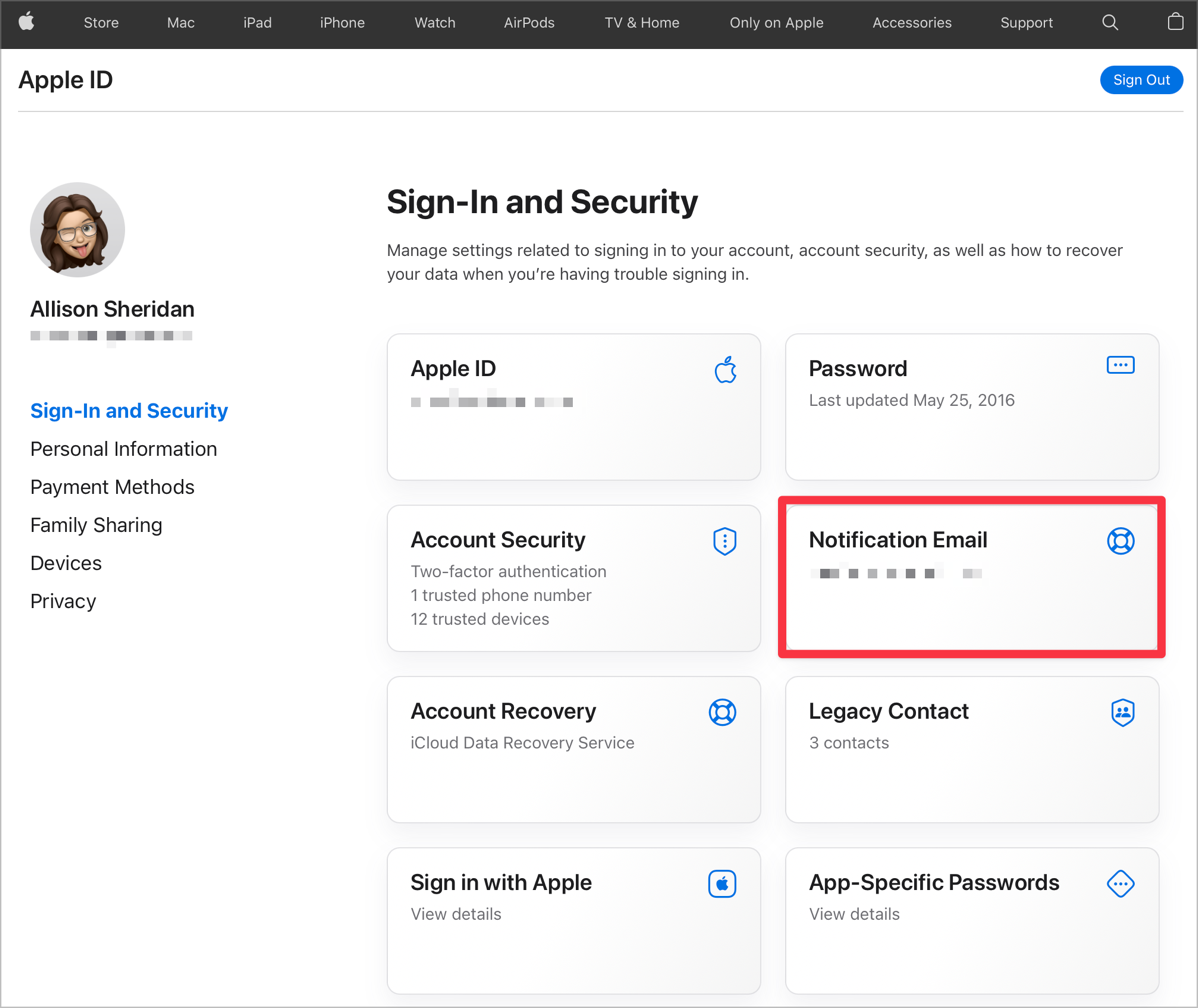
Task: Click the Apple logo in navigation bar
Action: pyautogui.click(x=27, y=21)
